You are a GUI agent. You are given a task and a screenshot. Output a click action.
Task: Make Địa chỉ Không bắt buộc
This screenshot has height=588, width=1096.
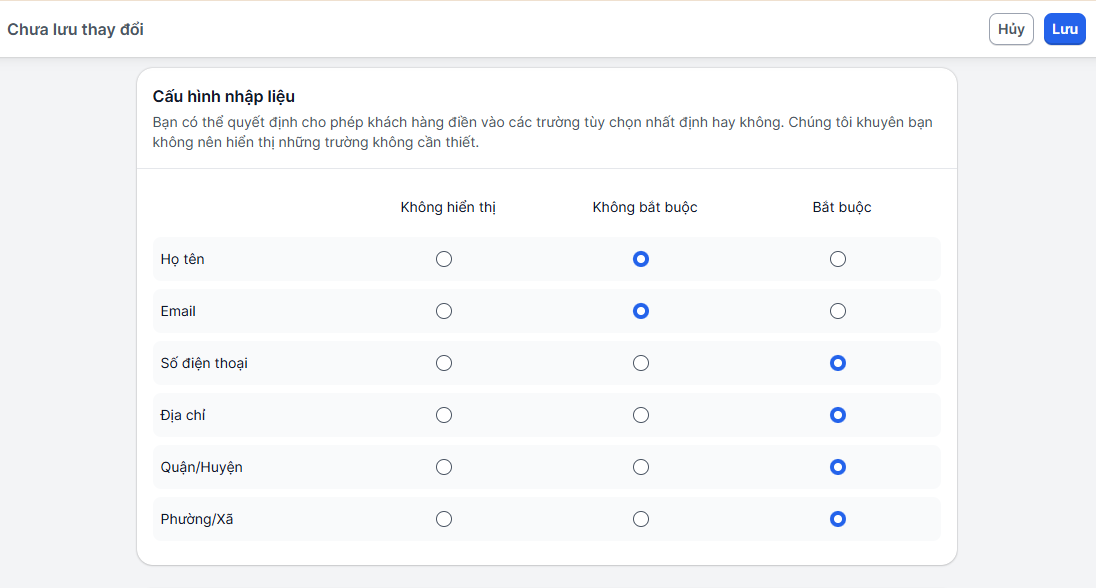641,415
